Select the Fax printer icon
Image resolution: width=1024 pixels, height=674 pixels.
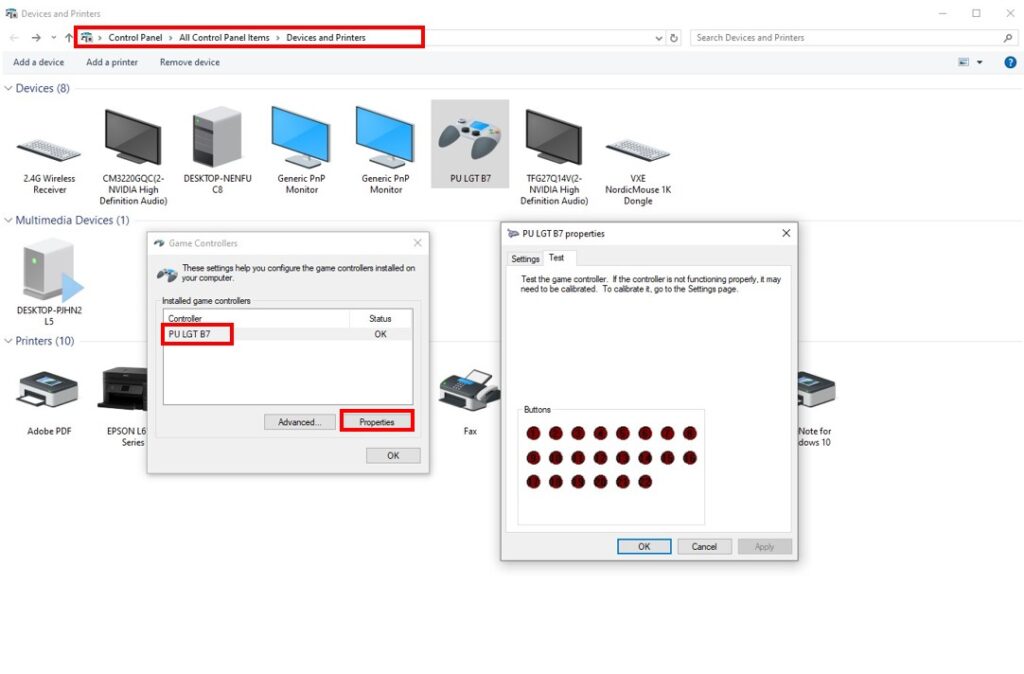coord(469,390)
